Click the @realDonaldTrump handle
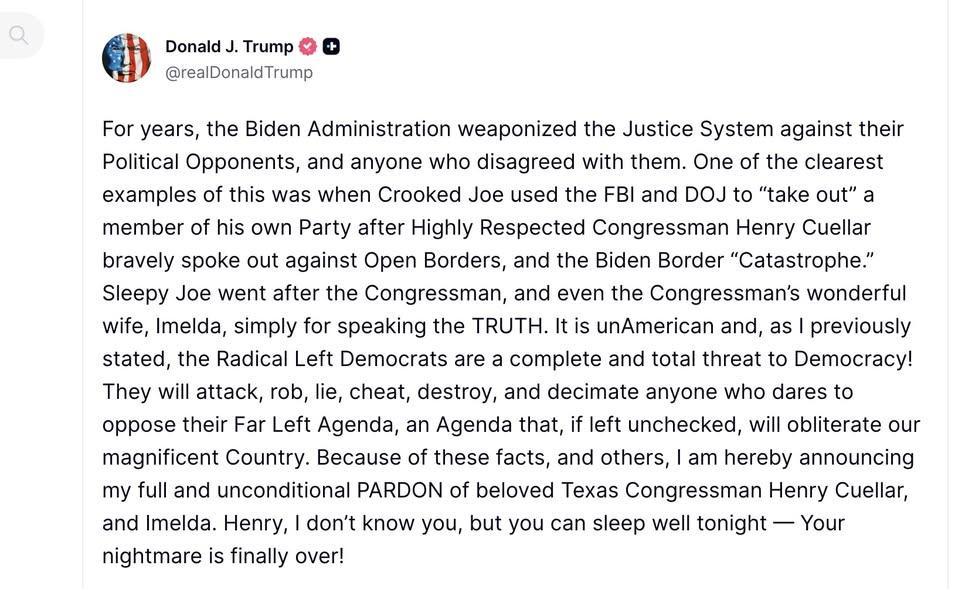This screenshot has height=589, width=972. pos(239,72)
